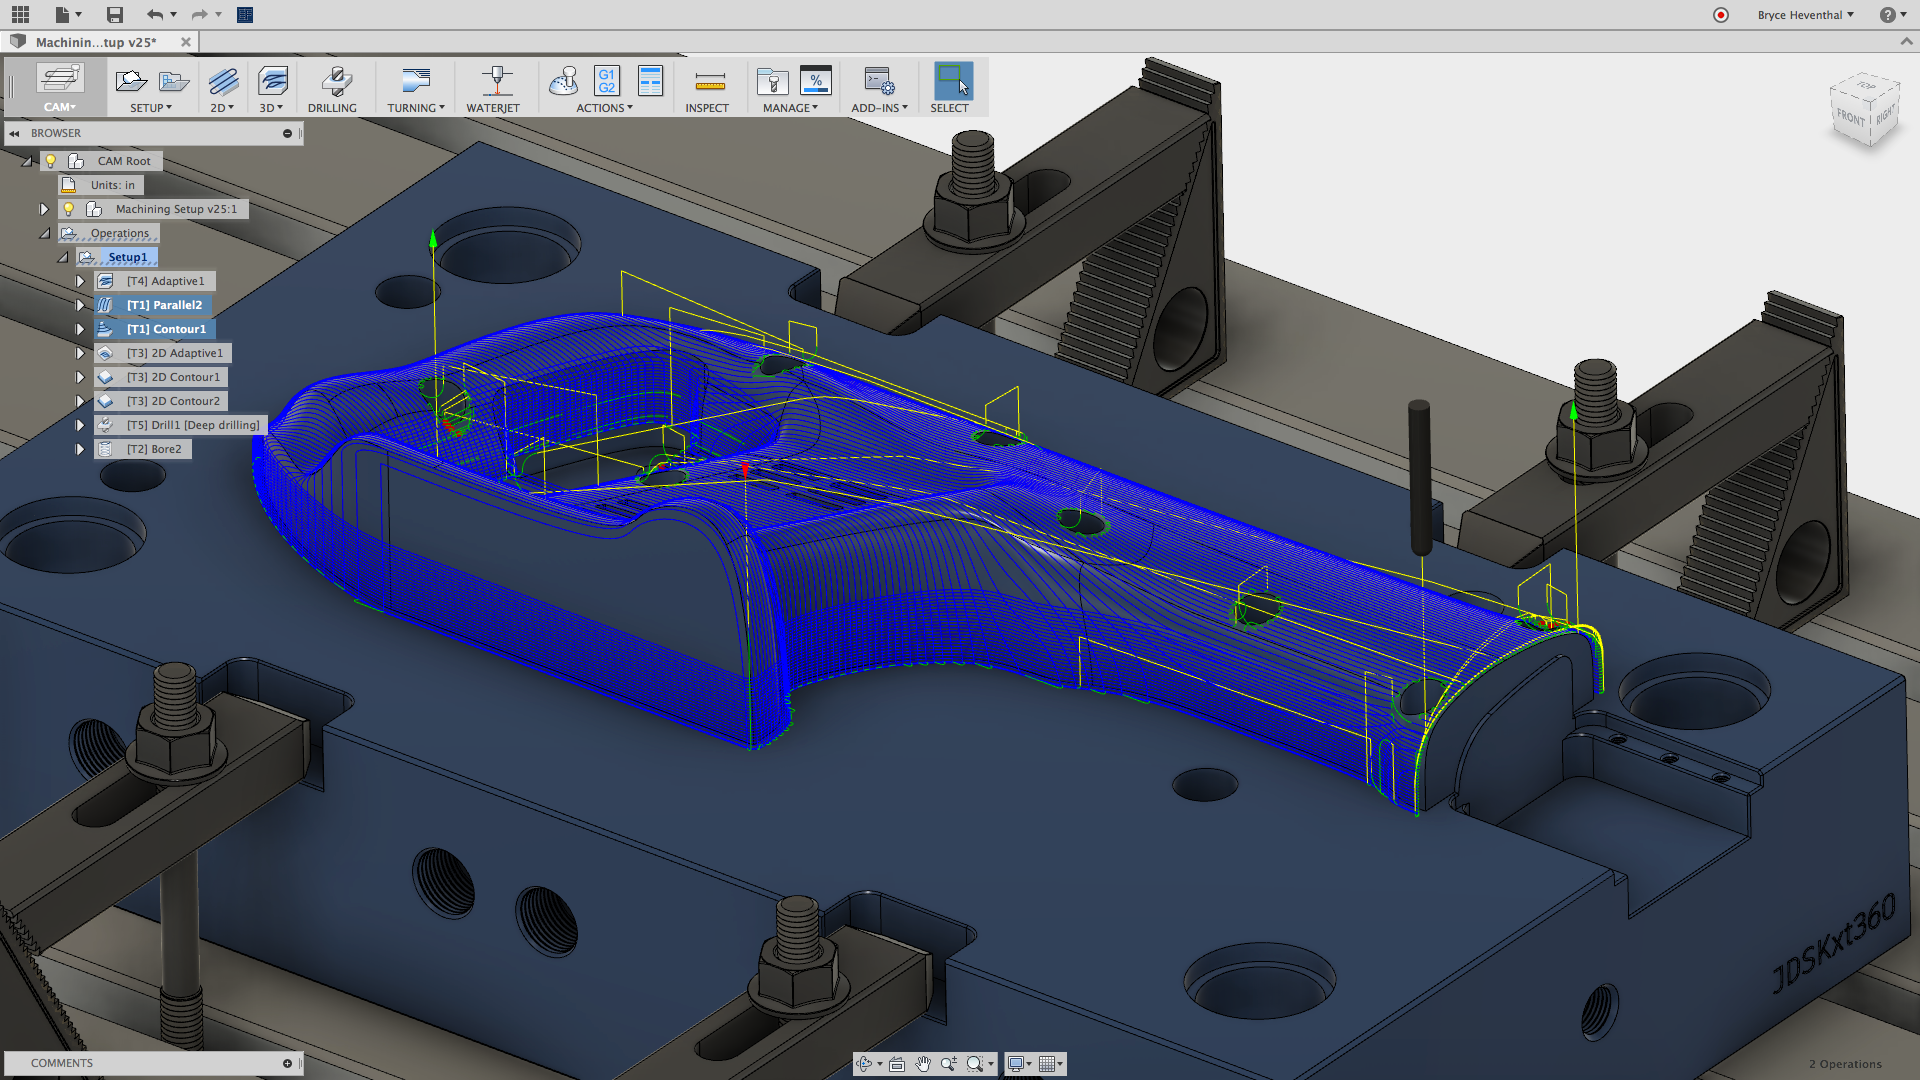Click the Add-Ins menu item
1920x1080 pixels.
877,90
